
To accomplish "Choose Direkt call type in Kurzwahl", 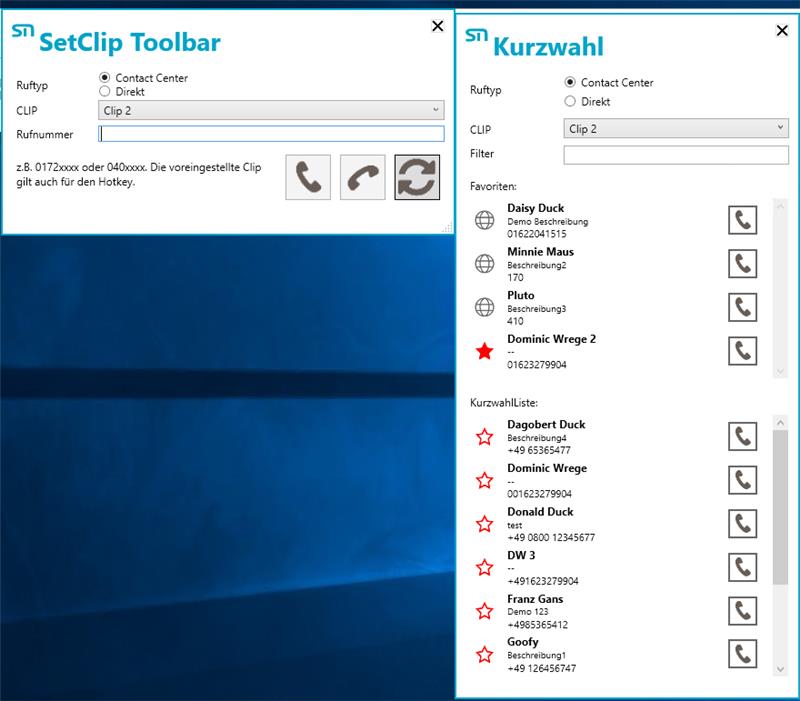I will click(570, 101).
